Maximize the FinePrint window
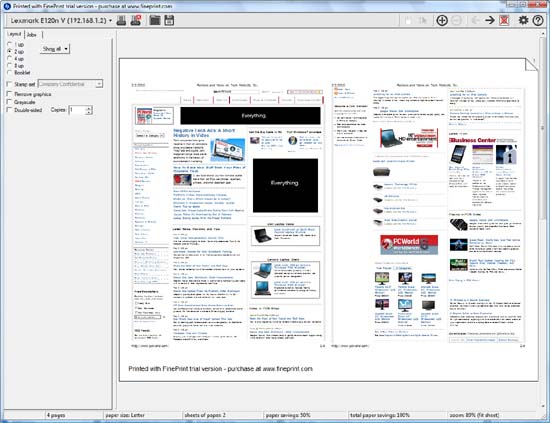Image resolution: width=550 pixels, height=423 pixels. (x=523, y=4)
